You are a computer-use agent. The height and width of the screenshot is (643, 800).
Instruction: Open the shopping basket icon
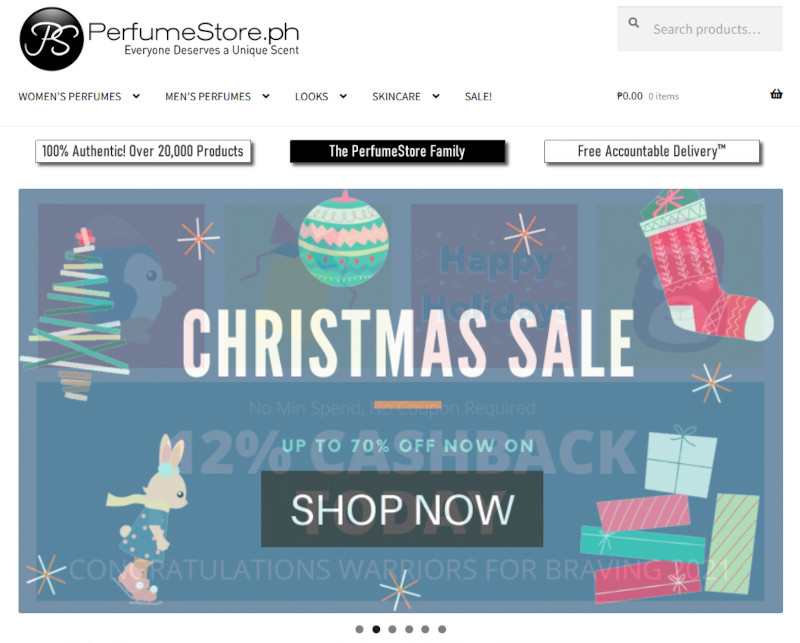coord(776,94)
